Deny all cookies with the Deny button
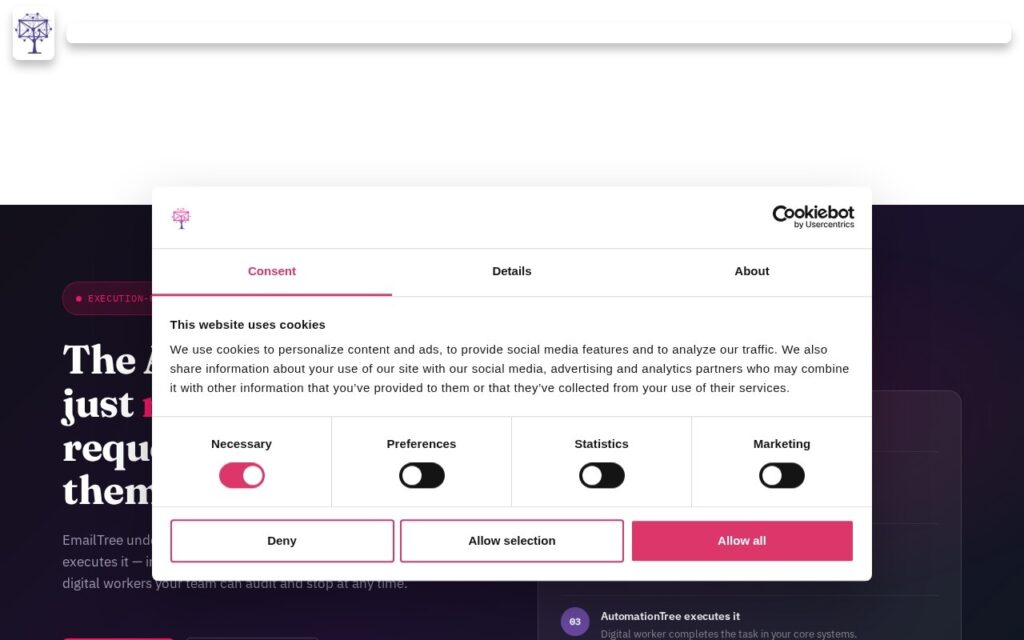1024x640 pixels. [x=282, y=541]
